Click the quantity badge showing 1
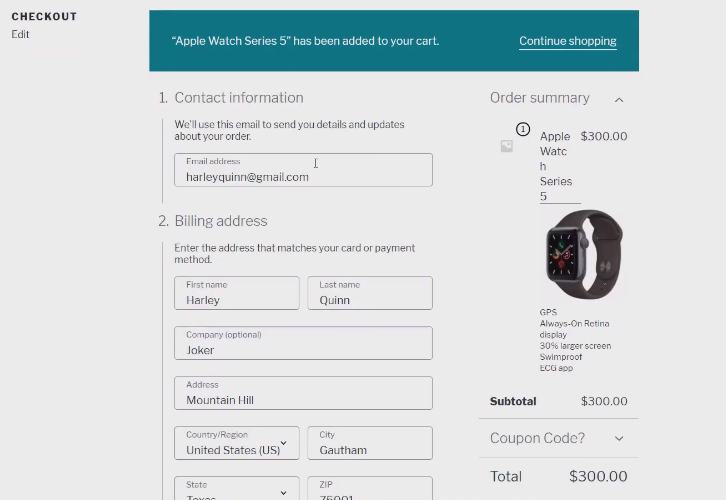726x500 pixels. coord(523,129)
